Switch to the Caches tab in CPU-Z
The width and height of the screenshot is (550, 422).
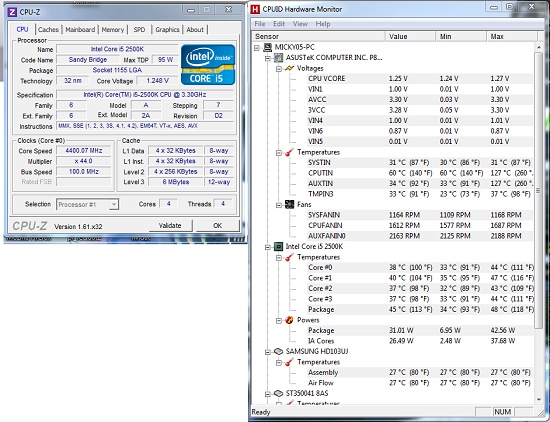click(48, 29)
